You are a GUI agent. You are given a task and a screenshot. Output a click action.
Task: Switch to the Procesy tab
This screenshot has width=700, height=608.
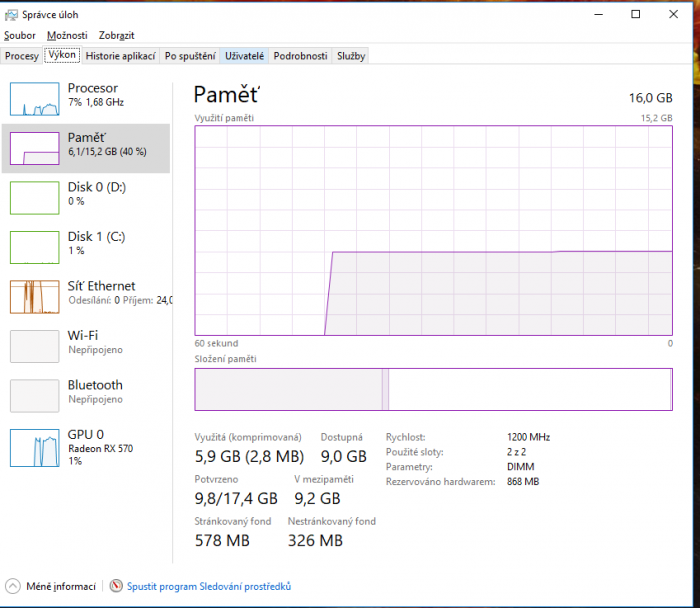click(x=21, y=56)
